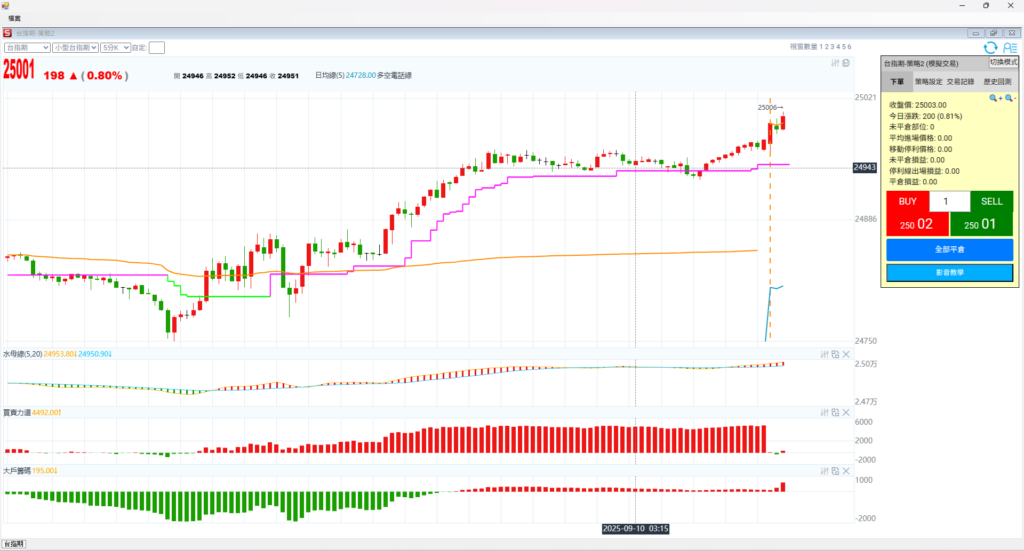Click 大戶籌碼 panel pop-out icon

pyautogui.click(x=835, y=471)
